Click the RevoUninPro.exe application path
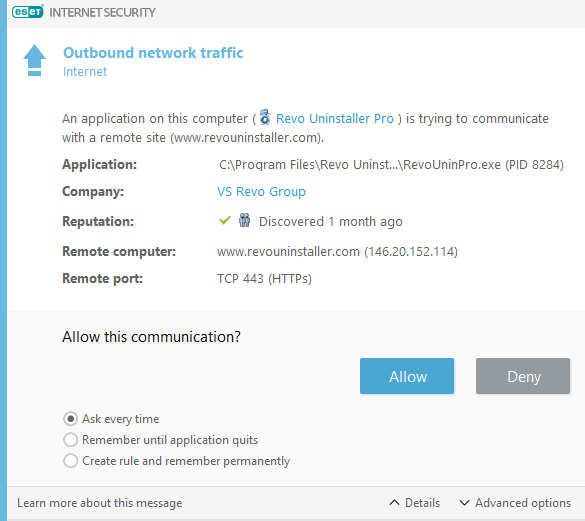Viewport: 585px width, 521px height. (x=391, y=165)
